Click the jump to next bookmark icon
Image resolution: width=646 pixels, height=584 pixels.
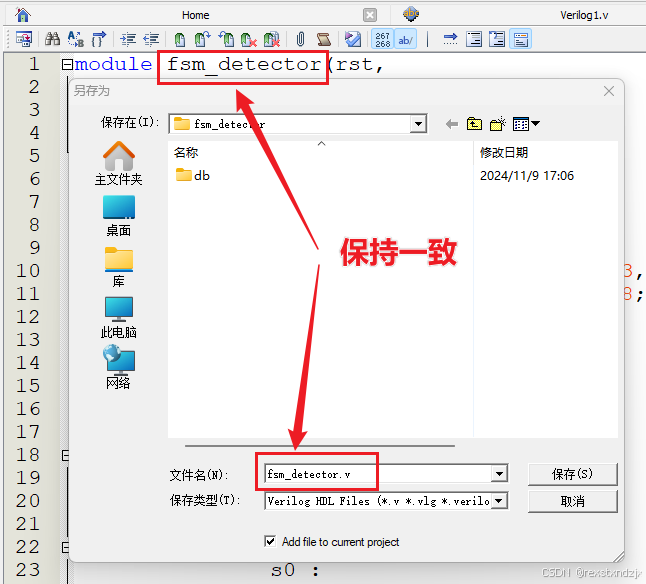tap(202, 40)
